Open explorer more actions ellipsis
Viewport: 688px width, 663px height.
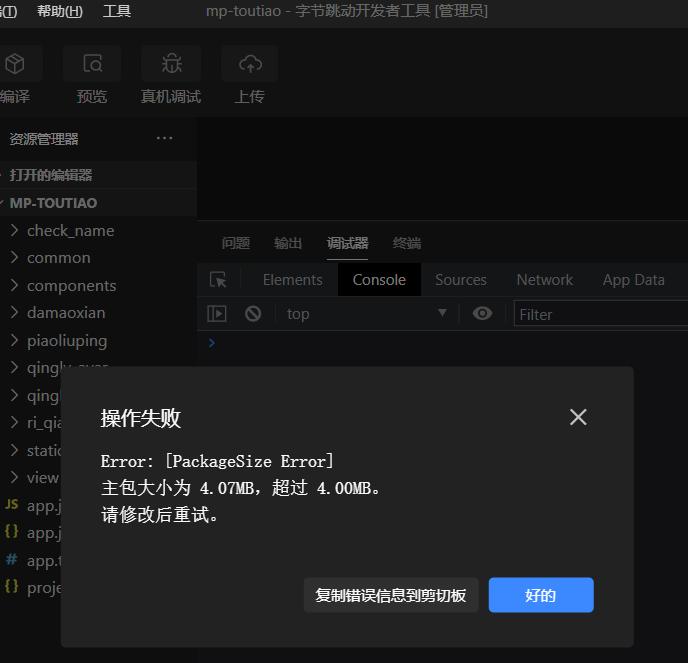[165, 138]
